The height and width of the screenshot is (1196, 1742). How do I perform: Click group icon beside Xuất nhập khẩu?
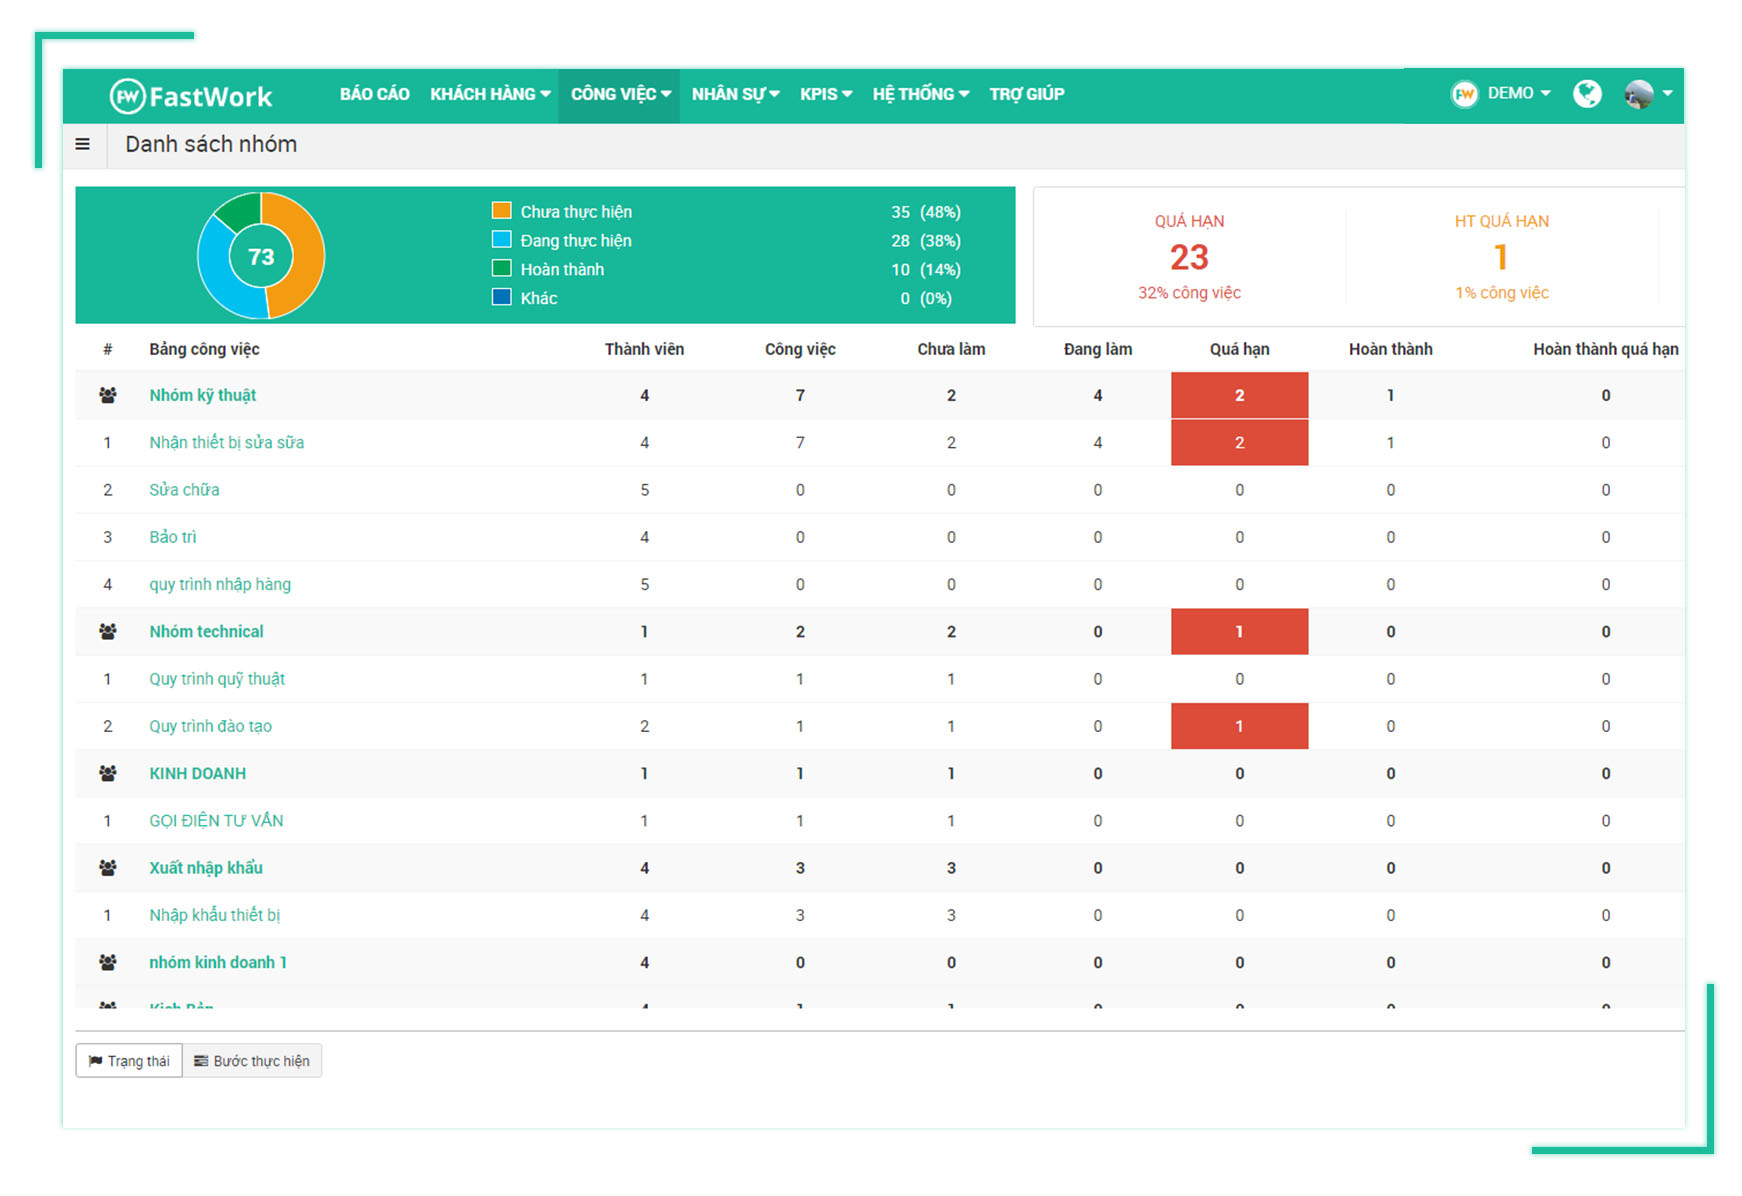[x=108, y=868]
